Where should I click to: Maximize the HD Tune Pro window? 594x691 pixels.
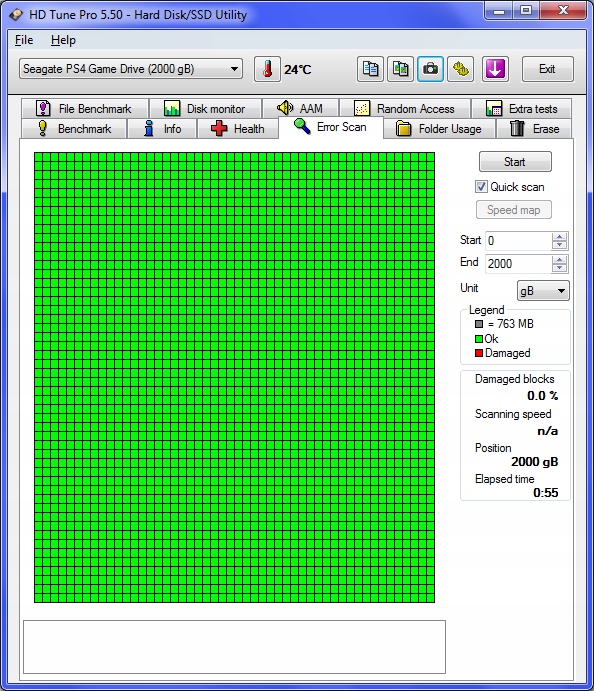(x=526, y=11)
